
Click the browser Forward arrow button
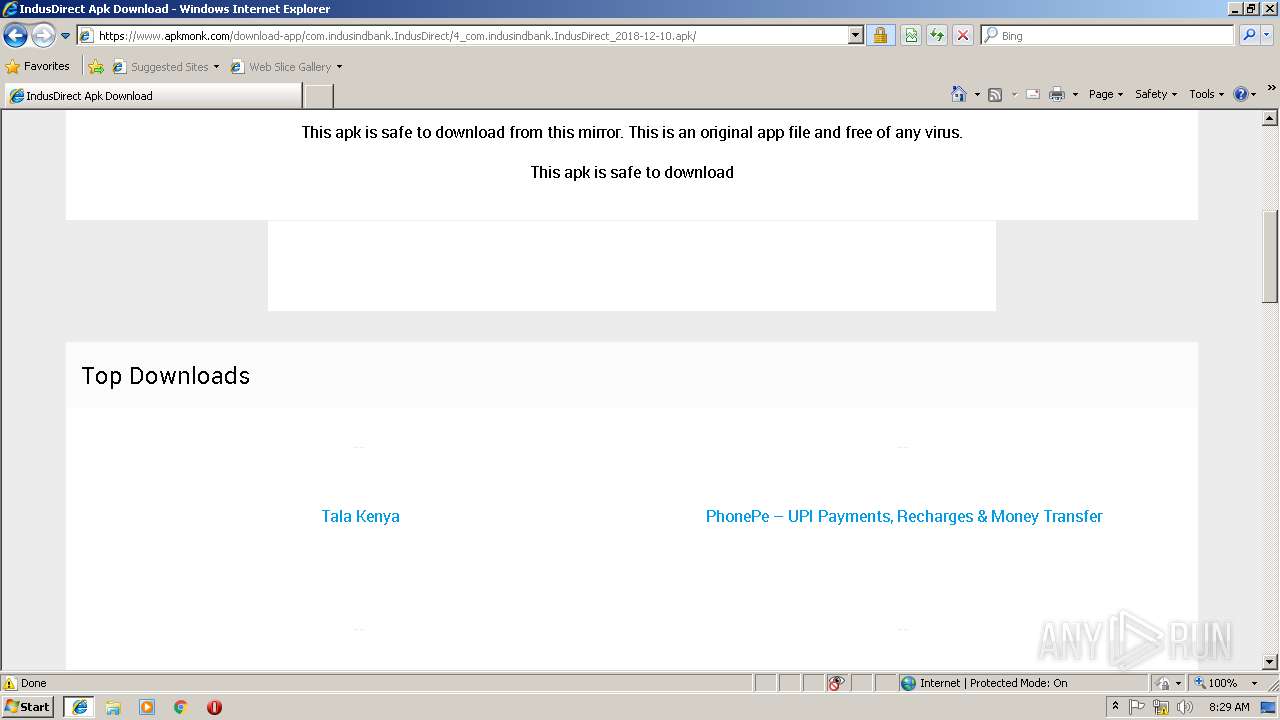[43, 36]
